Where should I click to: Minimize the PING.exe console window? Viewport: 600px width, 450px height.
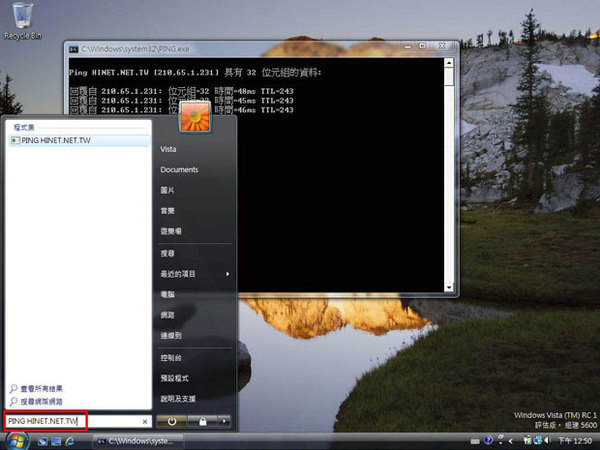pos(408,46)
